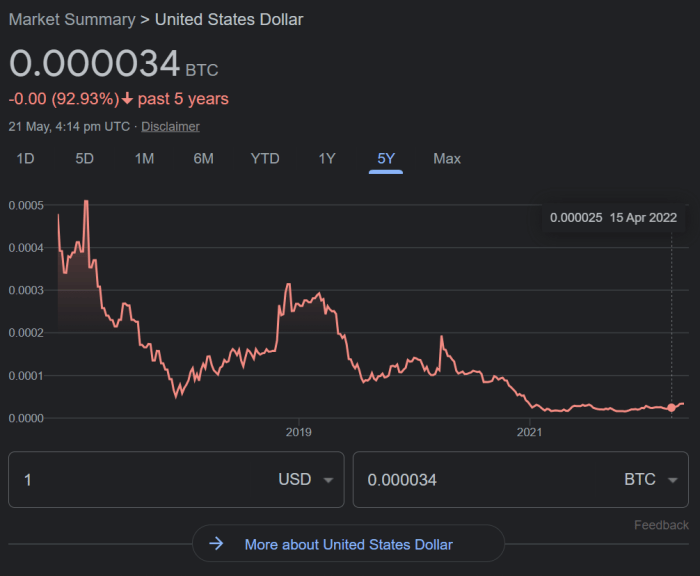Image resolution: width=700 pixels, height=576 pixels.
Task: Open the BTC currency dropdown
Action: 651,480
